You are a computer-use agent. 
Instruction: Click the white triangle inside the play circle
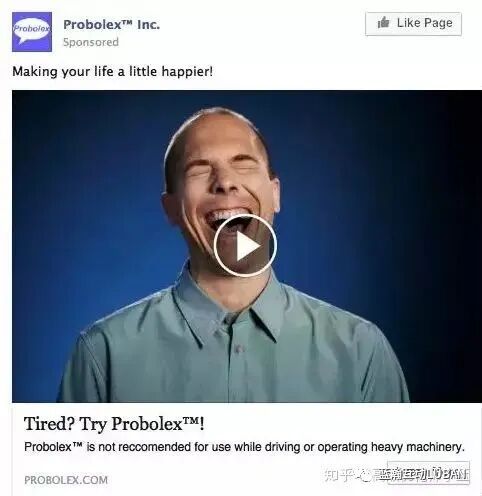tap(248, 246)
